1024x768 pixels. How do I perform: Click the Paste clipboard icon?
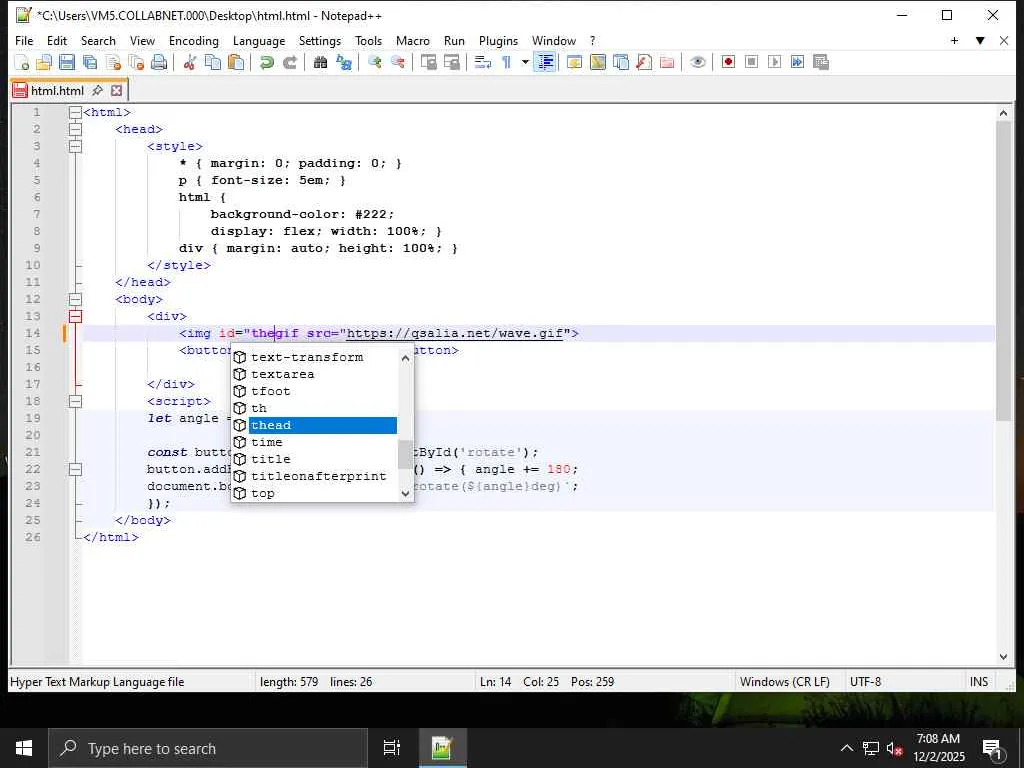coord(236,63)
